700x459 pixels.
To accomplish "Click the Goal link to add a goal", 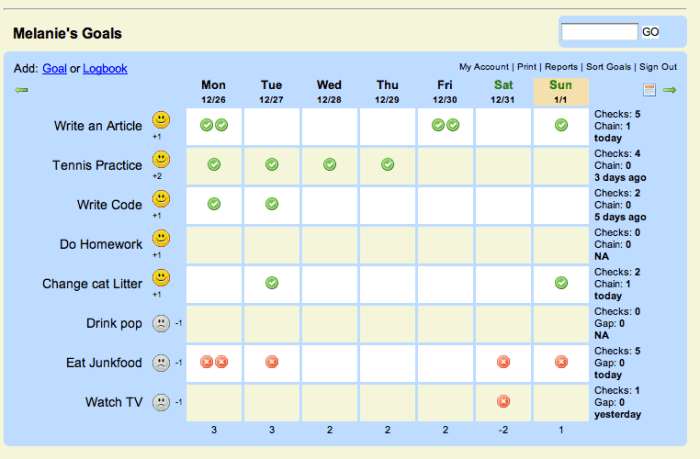I will coord(54,69).
